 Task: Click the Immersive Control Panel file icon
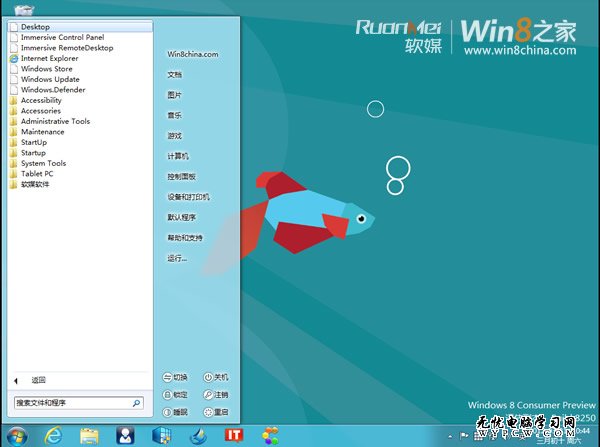tap(14, 38)
